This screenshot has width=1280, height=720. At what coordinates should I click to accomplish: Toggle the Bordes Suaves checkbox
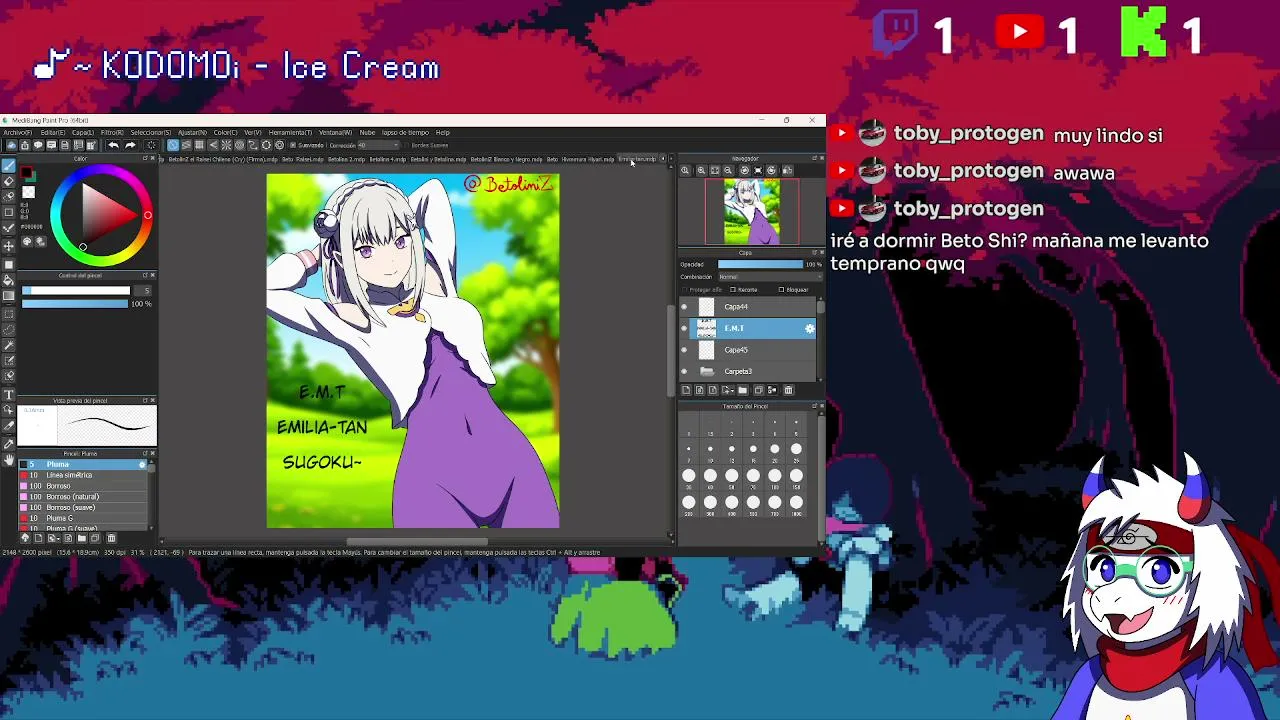(406, 145)
